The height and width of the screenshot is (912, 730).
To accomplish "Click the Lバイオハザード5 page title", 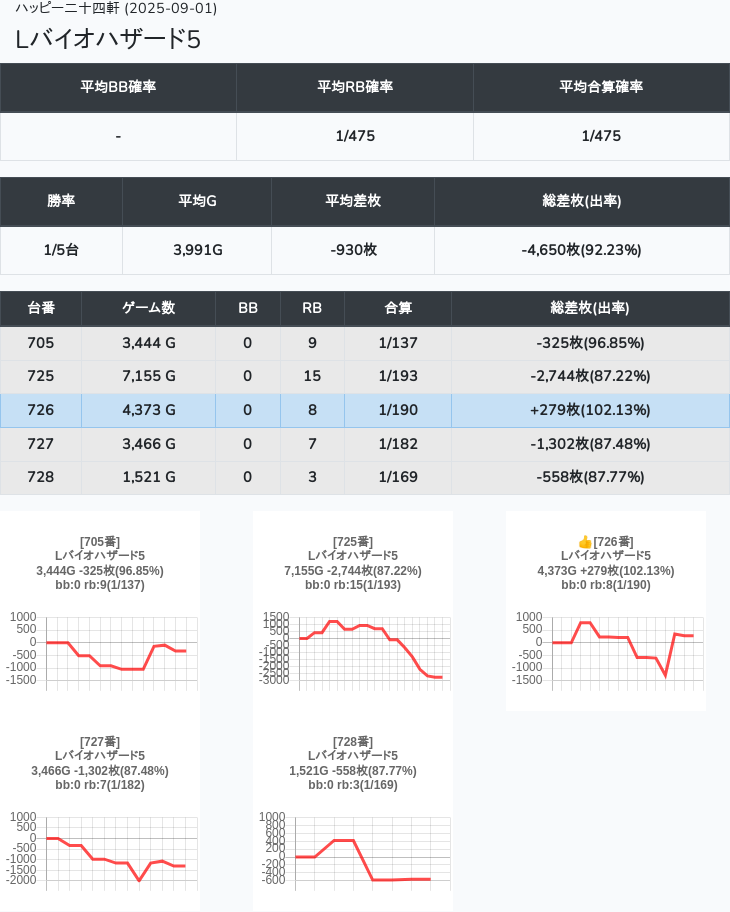I will pos(108,39).
